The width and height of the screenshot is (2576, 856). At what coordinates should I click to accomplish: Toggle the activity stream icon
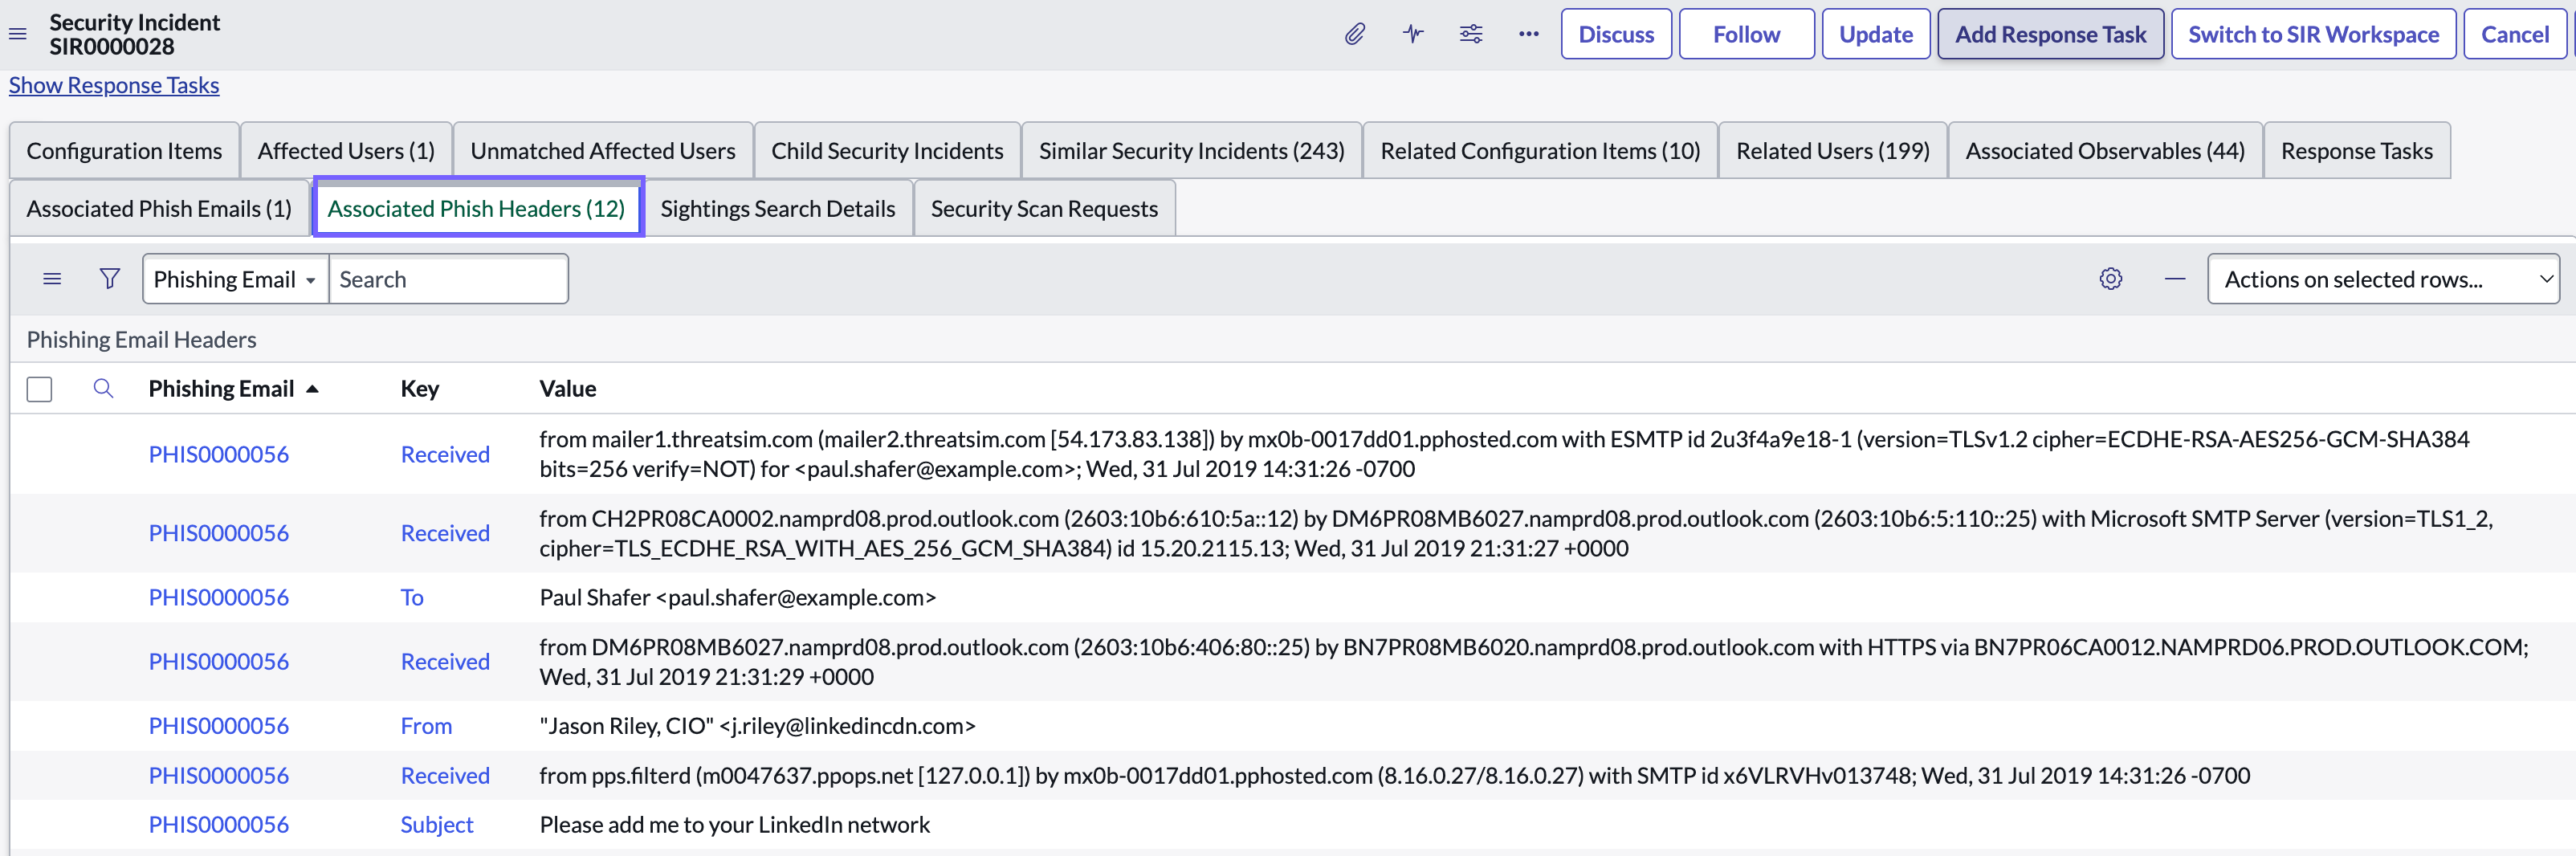[x=1412, y=35]
